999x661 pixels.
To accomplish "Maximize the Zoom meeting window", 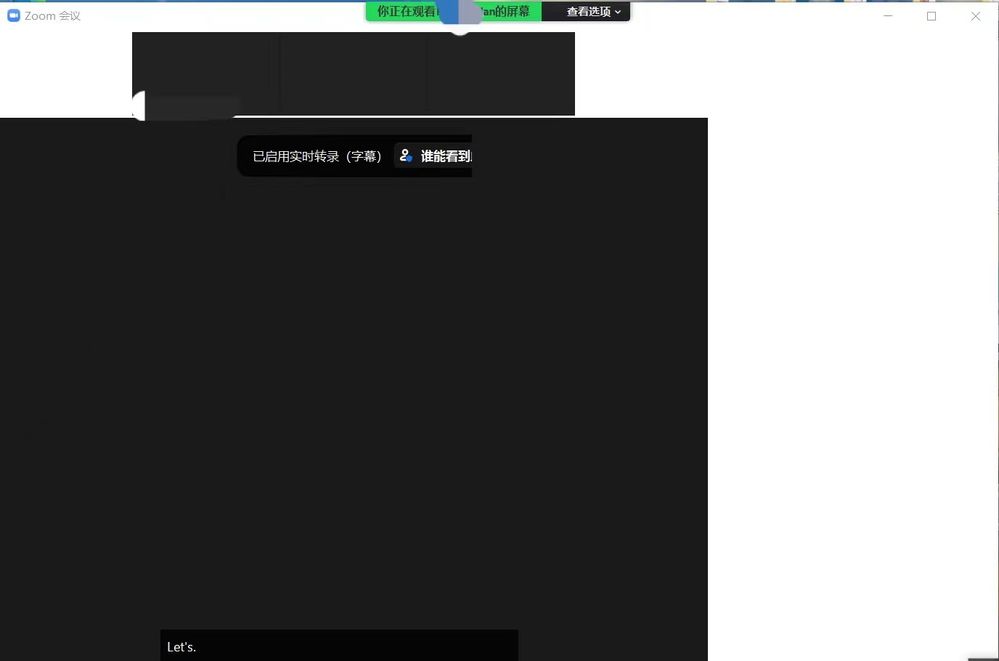I will click(931, 16).
